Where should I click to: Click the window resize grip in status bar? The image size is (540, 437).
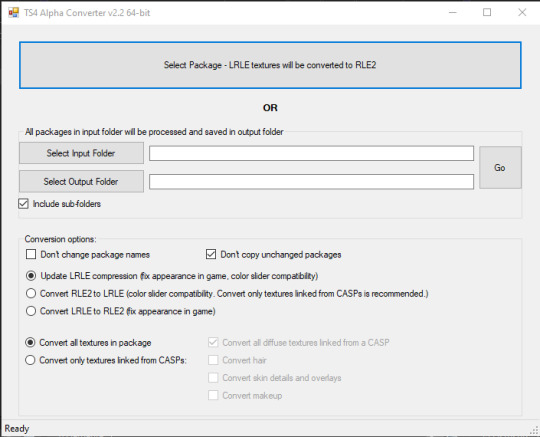534,430
